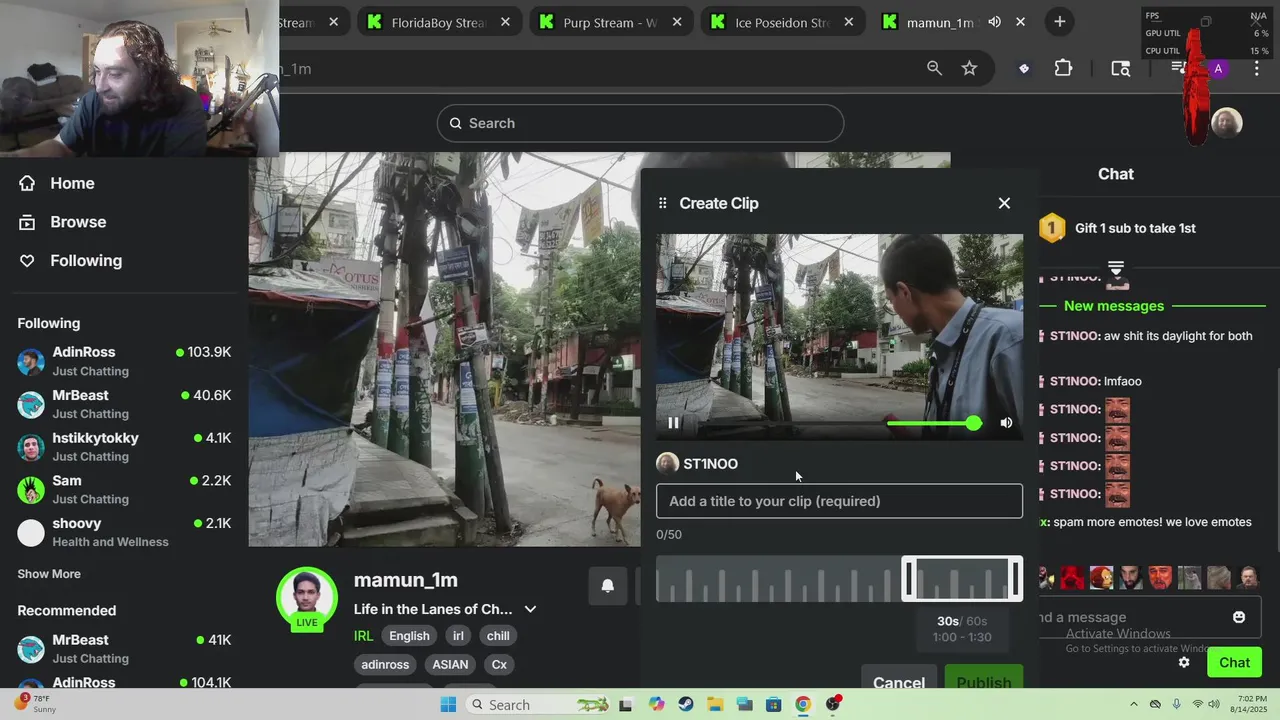Click the right trim handle of clip
This screenshot has width=1280, height=720.
[x=1015, y=579]
